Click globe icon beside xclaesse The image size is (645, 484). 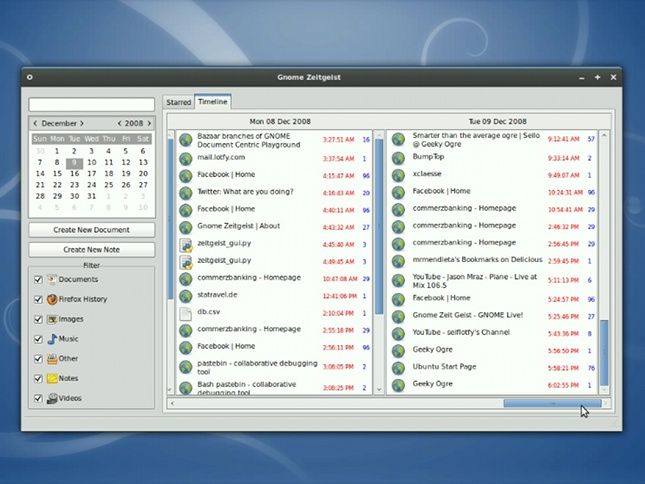[x=398, y=175]
